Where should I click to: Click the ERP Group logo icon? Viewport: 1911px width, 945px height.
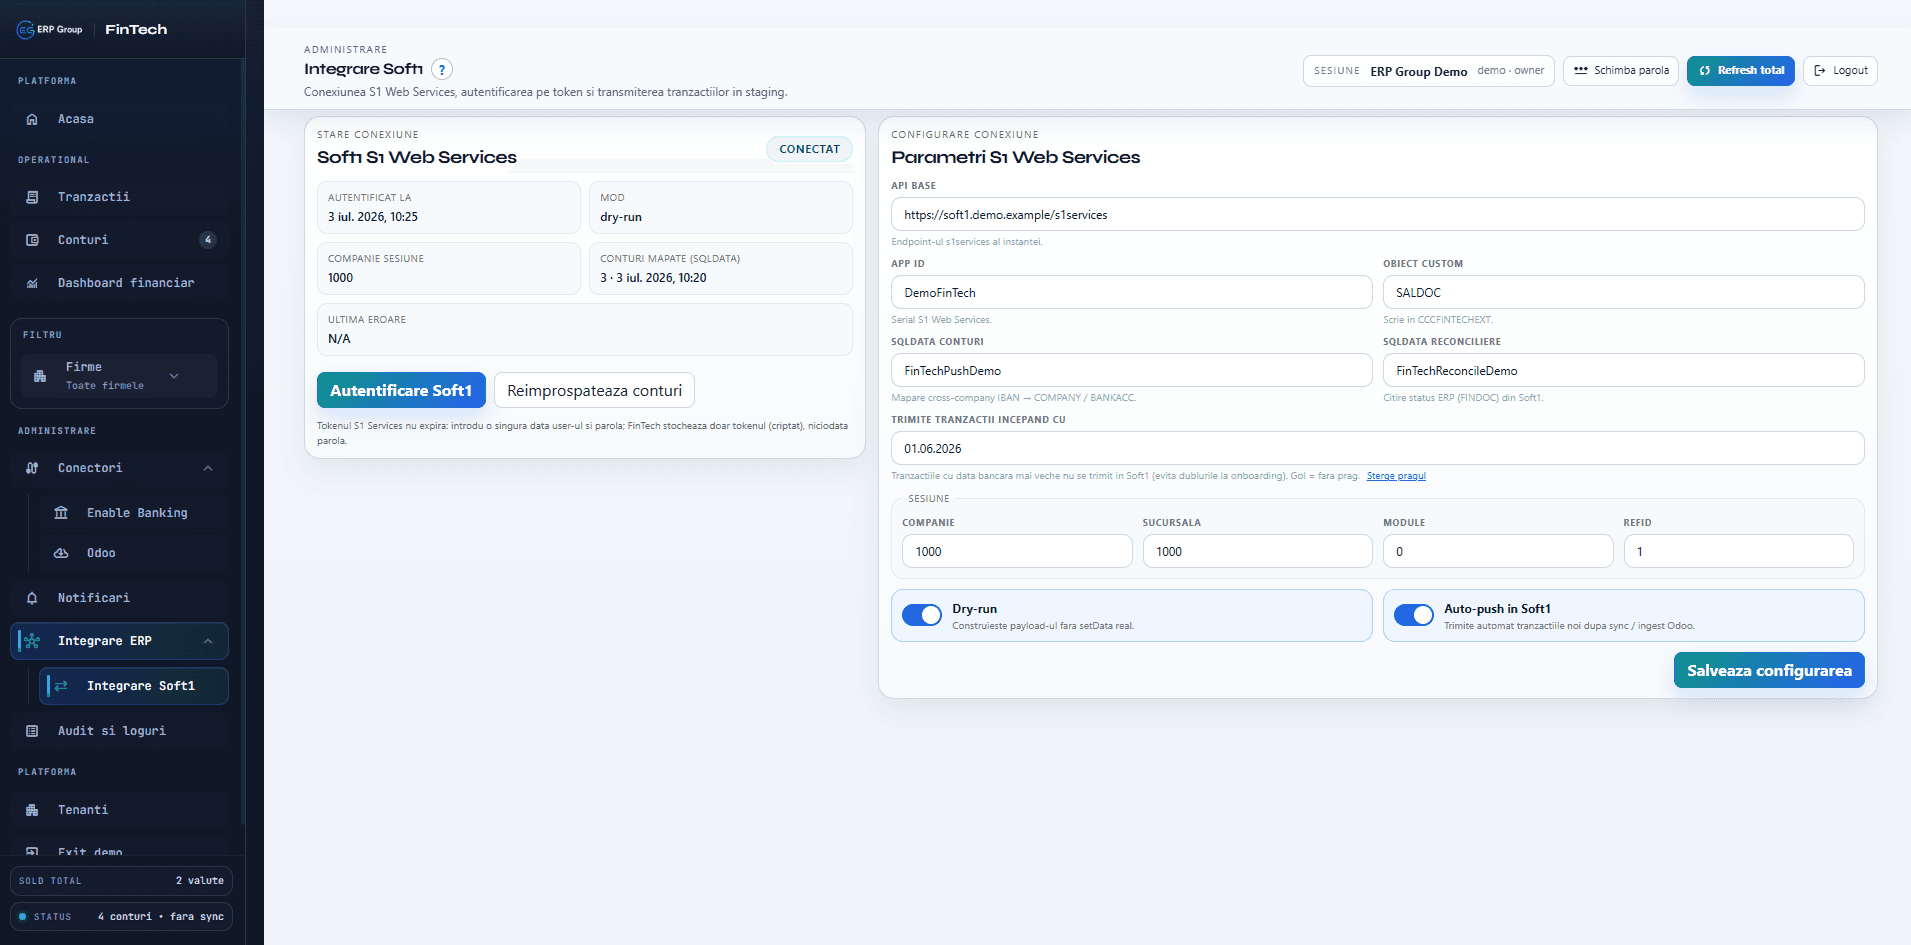click(25, 30)
